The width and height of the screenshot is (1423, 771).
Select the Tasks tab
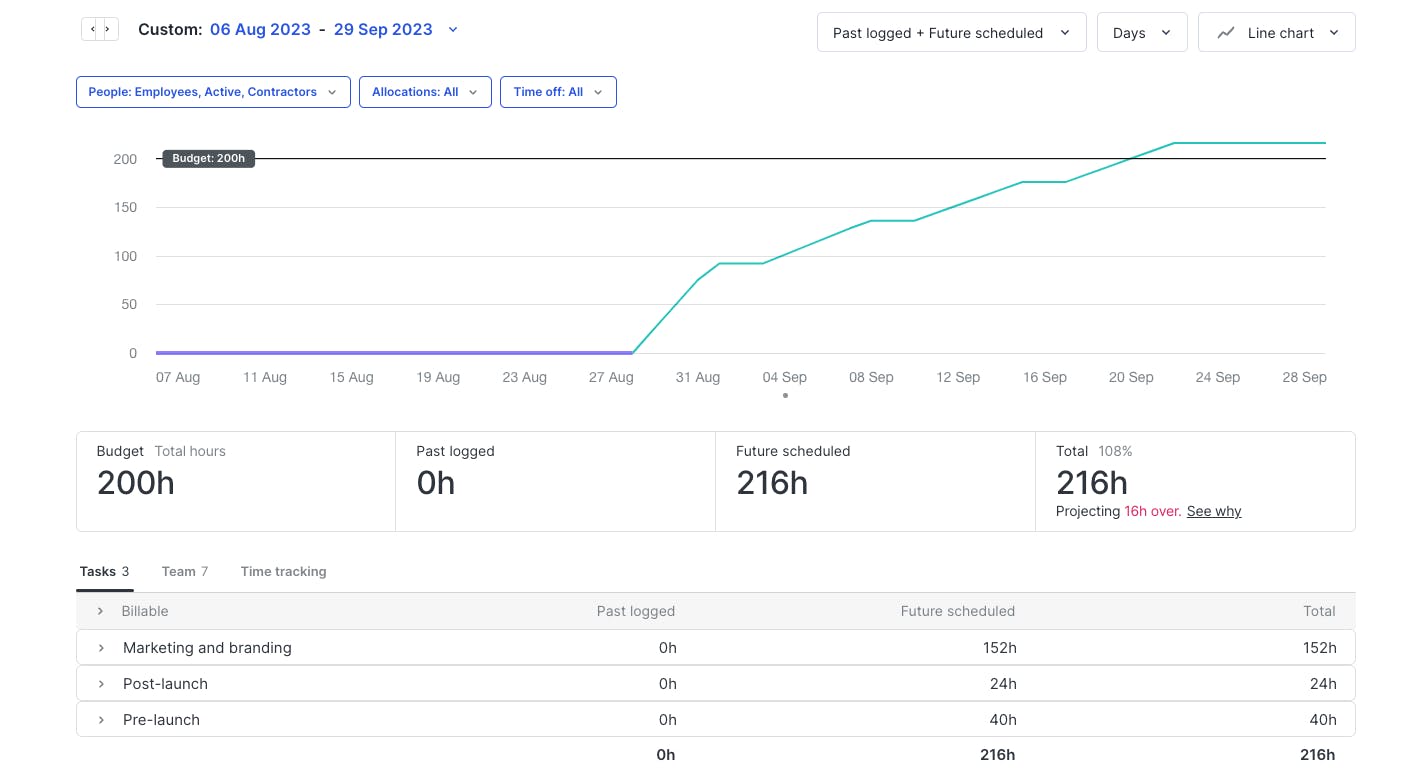pyautogui.click(x=104, y=572)
